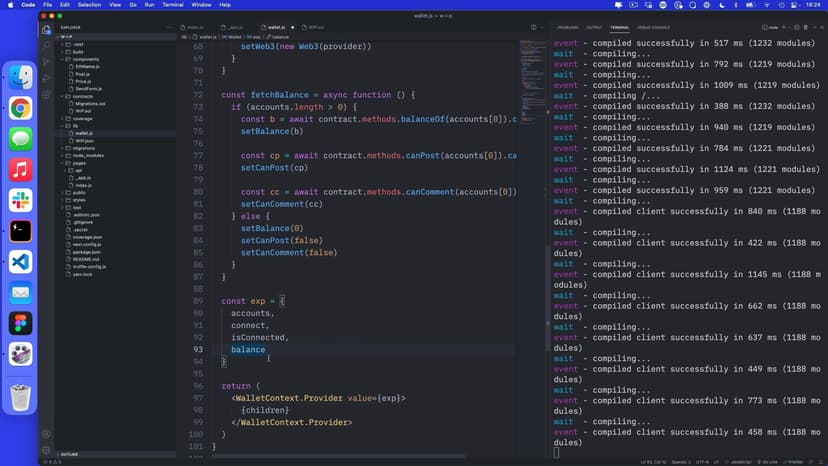Switch to the DEBUG CONSOLE panel tab
Screen dimensions: 828x466
coord(654,27)
